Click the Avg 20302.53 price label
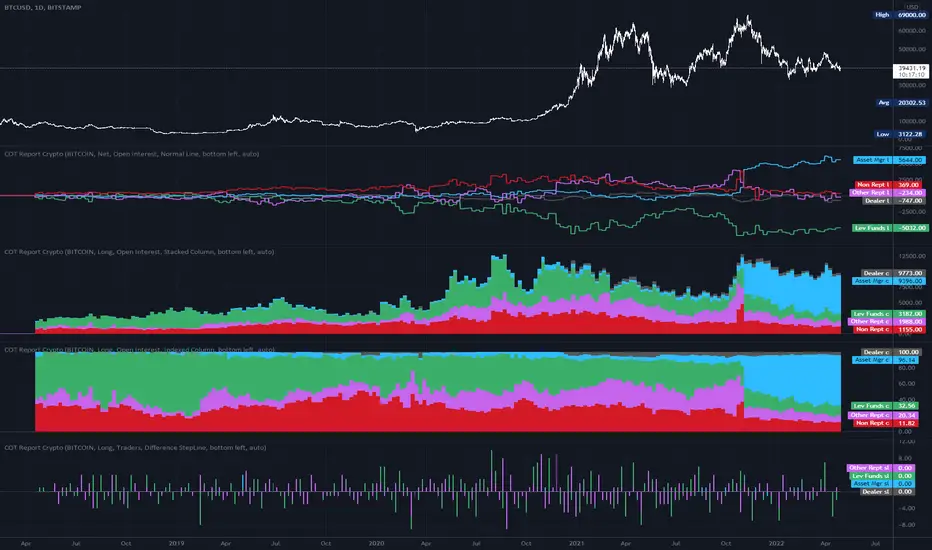Image resolution: width=932 pixels, height=550 pixels. [x=901, y=103]
